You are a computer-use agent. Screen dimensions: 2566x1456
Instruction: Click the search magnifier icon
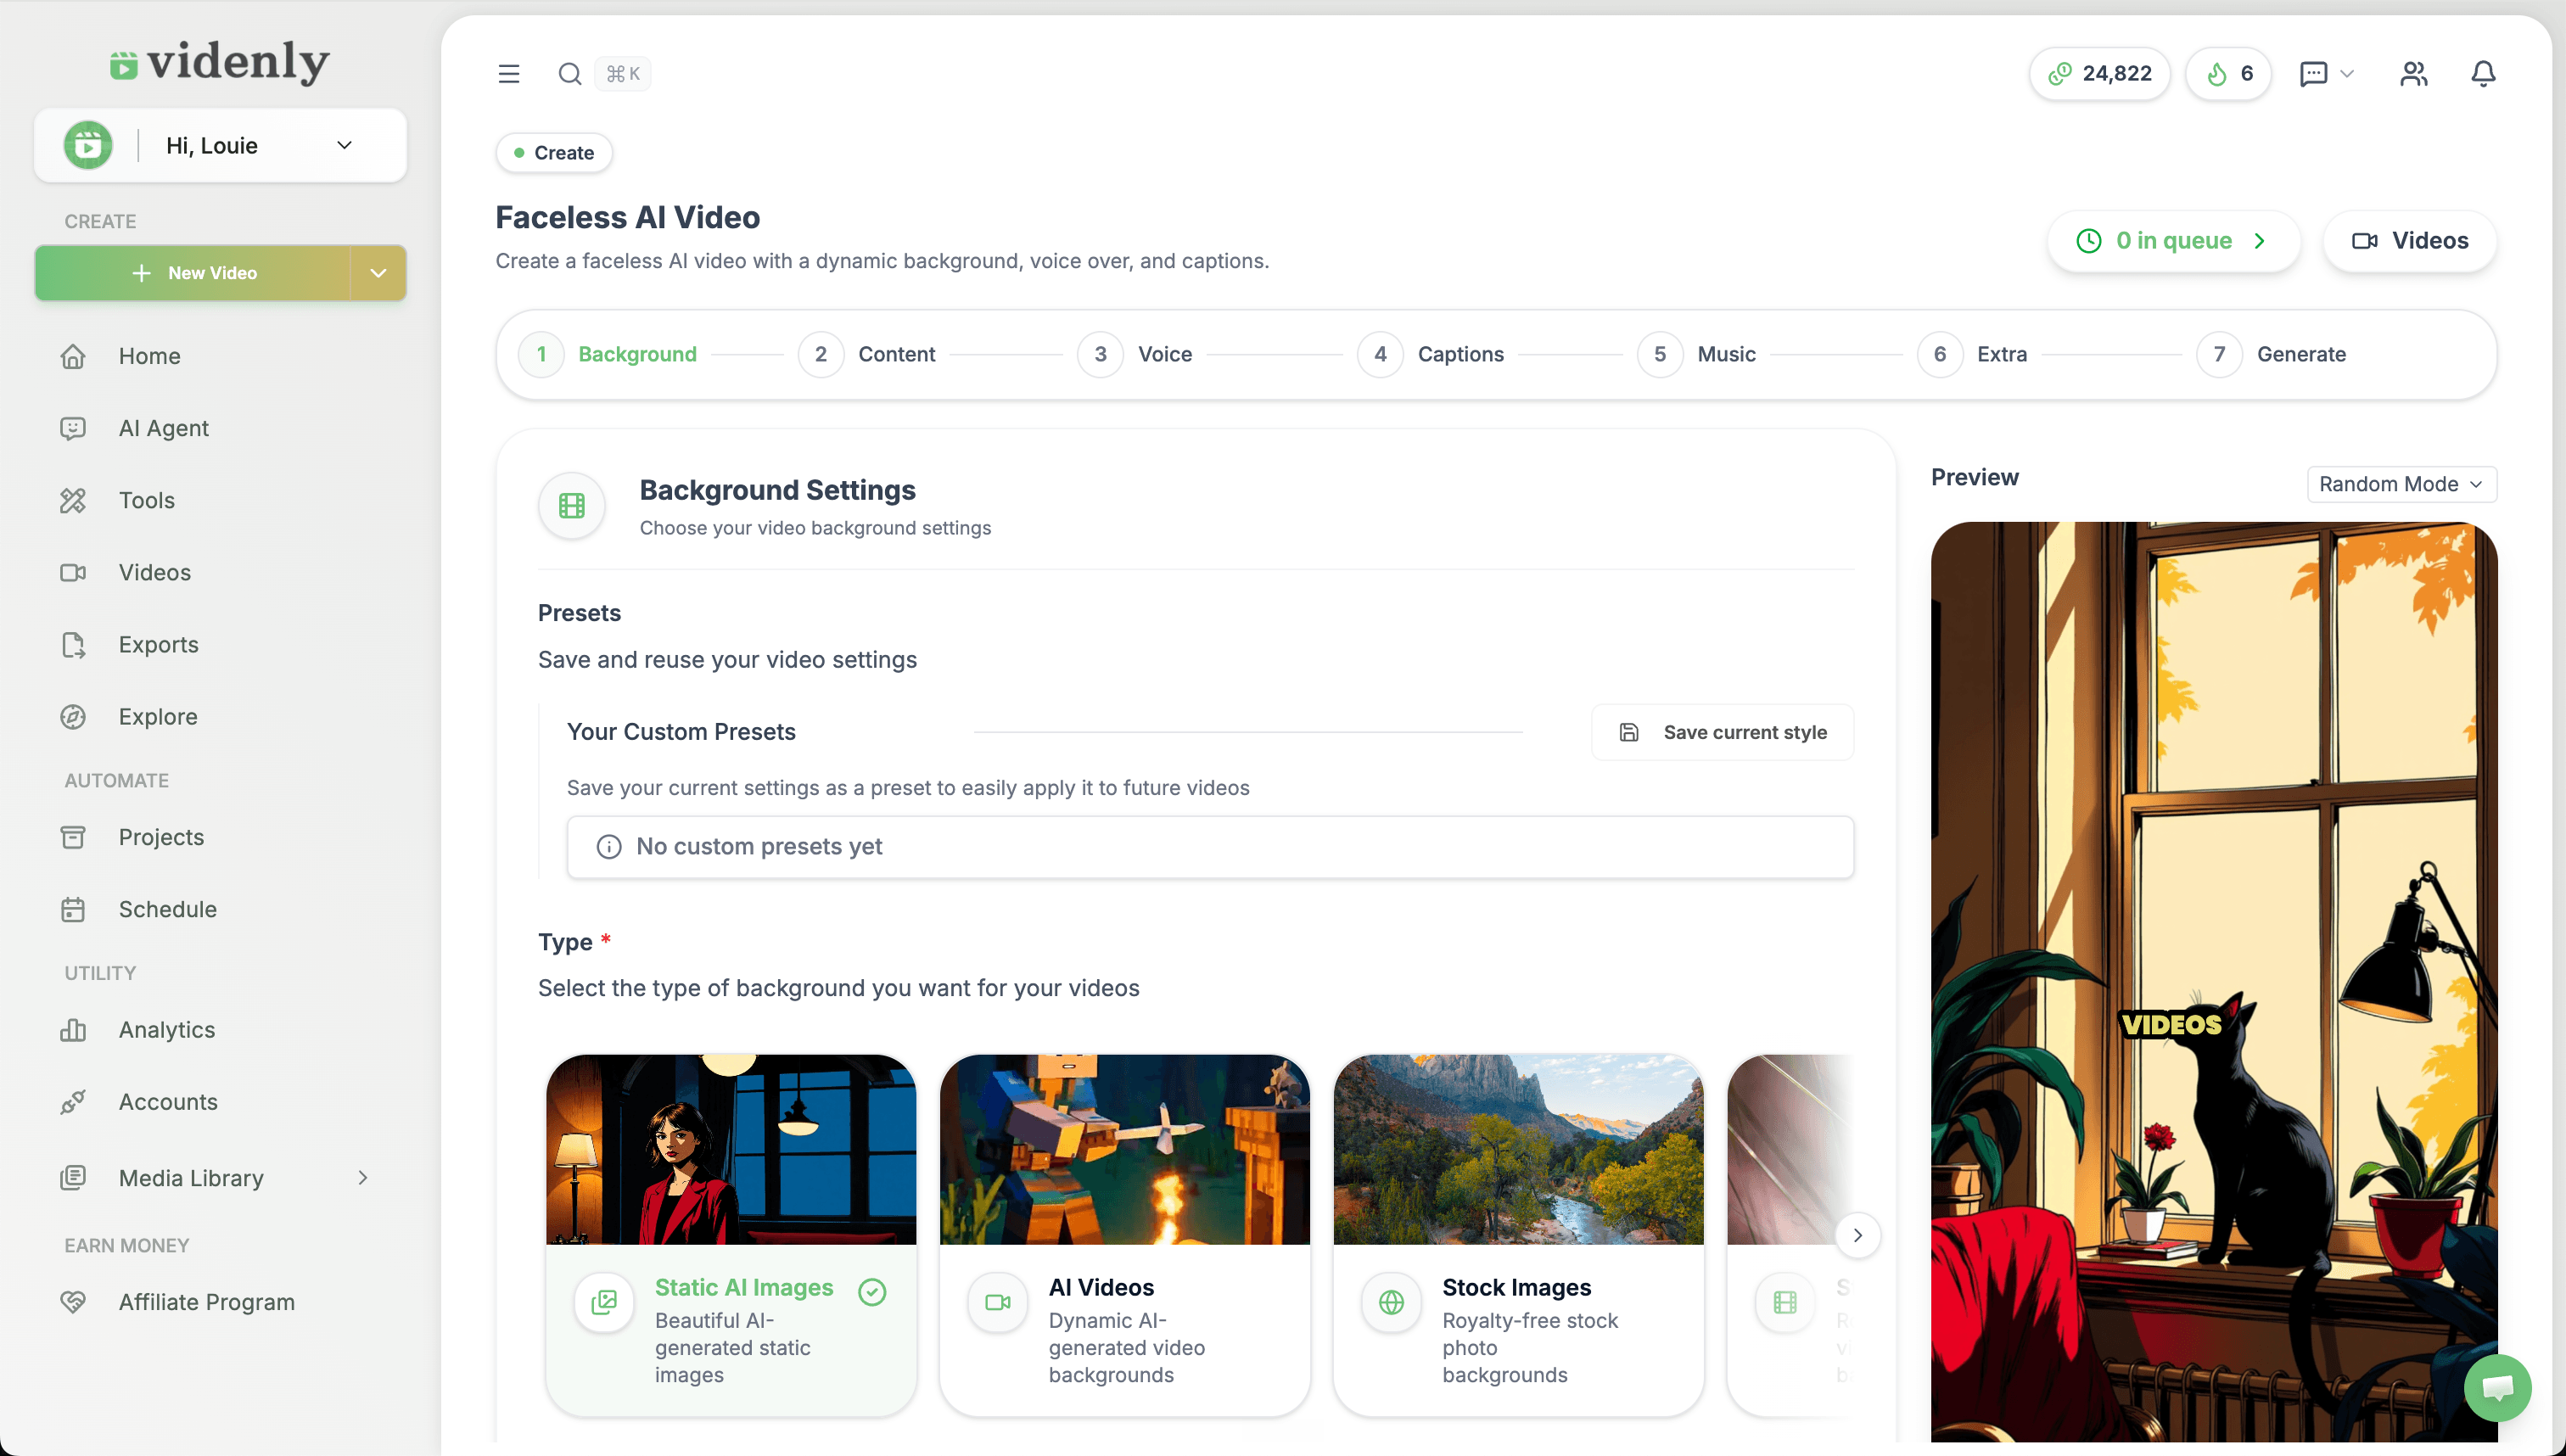(570, 74)
